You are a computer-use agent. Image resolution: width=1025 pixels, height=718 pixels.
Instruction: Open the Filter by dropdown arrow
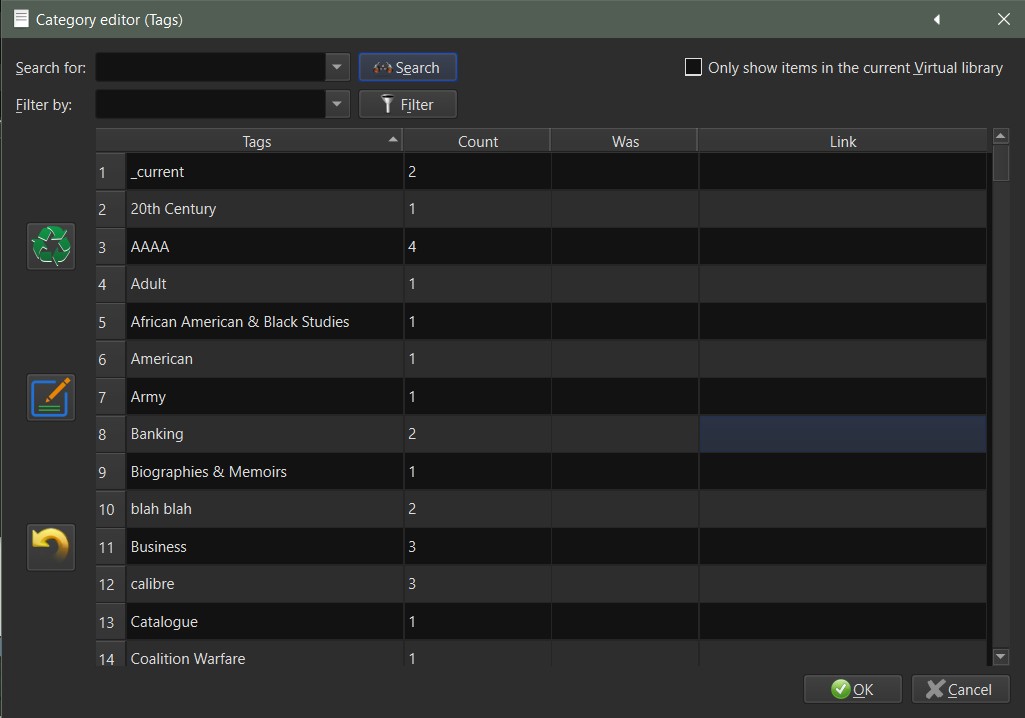click(x=337, y=104)
